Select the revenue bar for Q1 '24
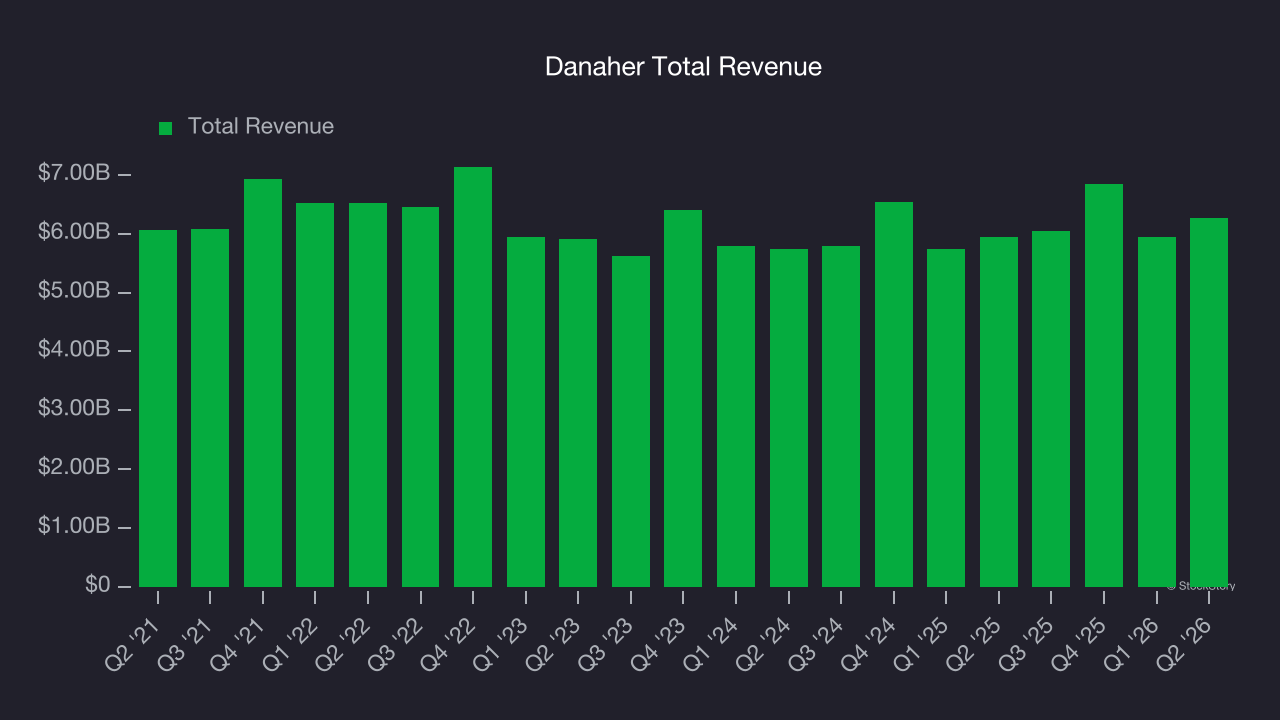 click(736, 416)
